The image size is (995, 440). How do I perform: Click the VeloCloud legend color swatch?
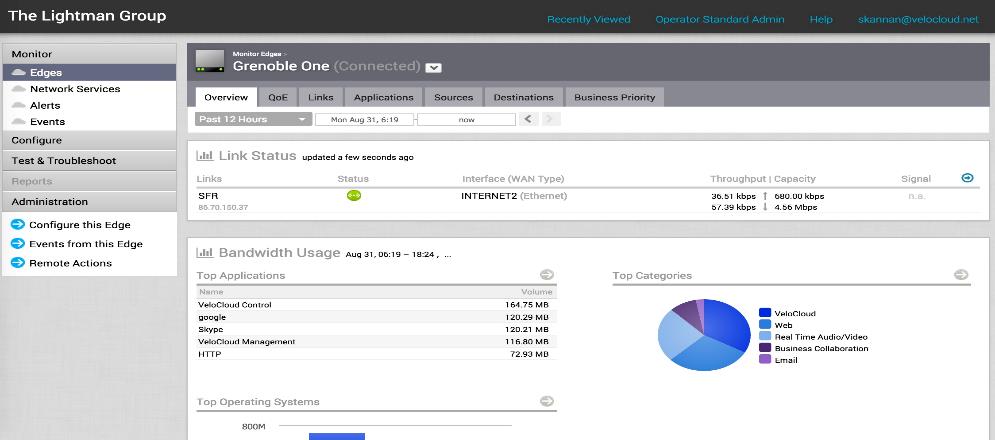pos(765,313)
